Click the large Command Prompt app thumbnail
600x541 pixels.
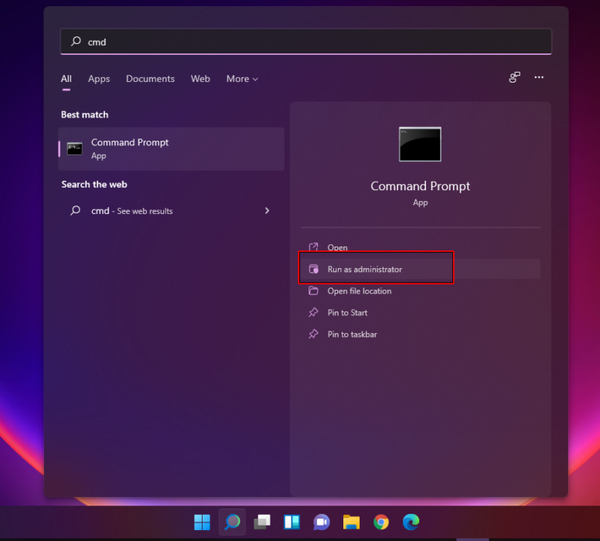click(420, 144)
